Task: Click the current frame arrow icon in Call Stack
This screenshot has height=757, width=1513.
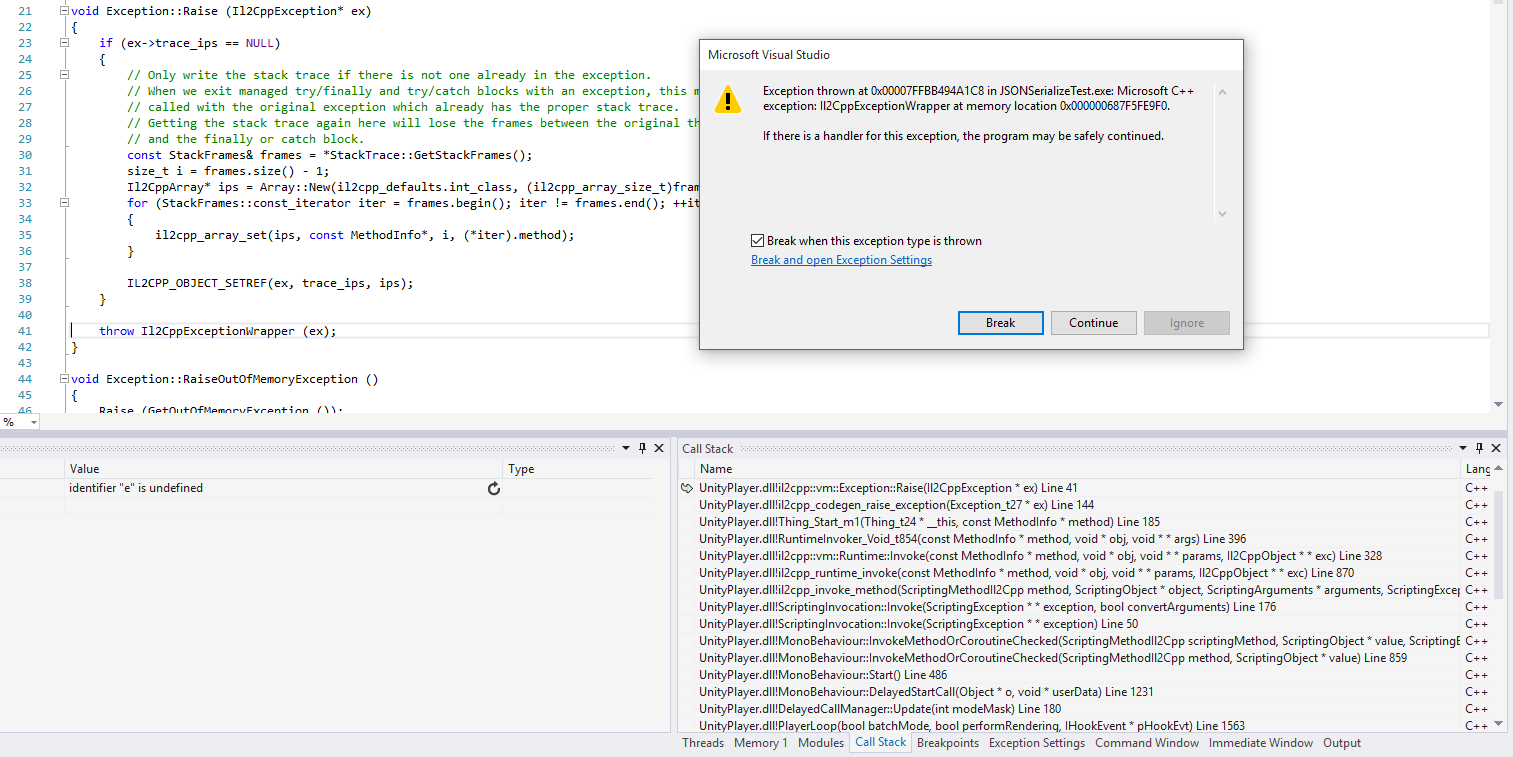Action: [x=686, y=488]
